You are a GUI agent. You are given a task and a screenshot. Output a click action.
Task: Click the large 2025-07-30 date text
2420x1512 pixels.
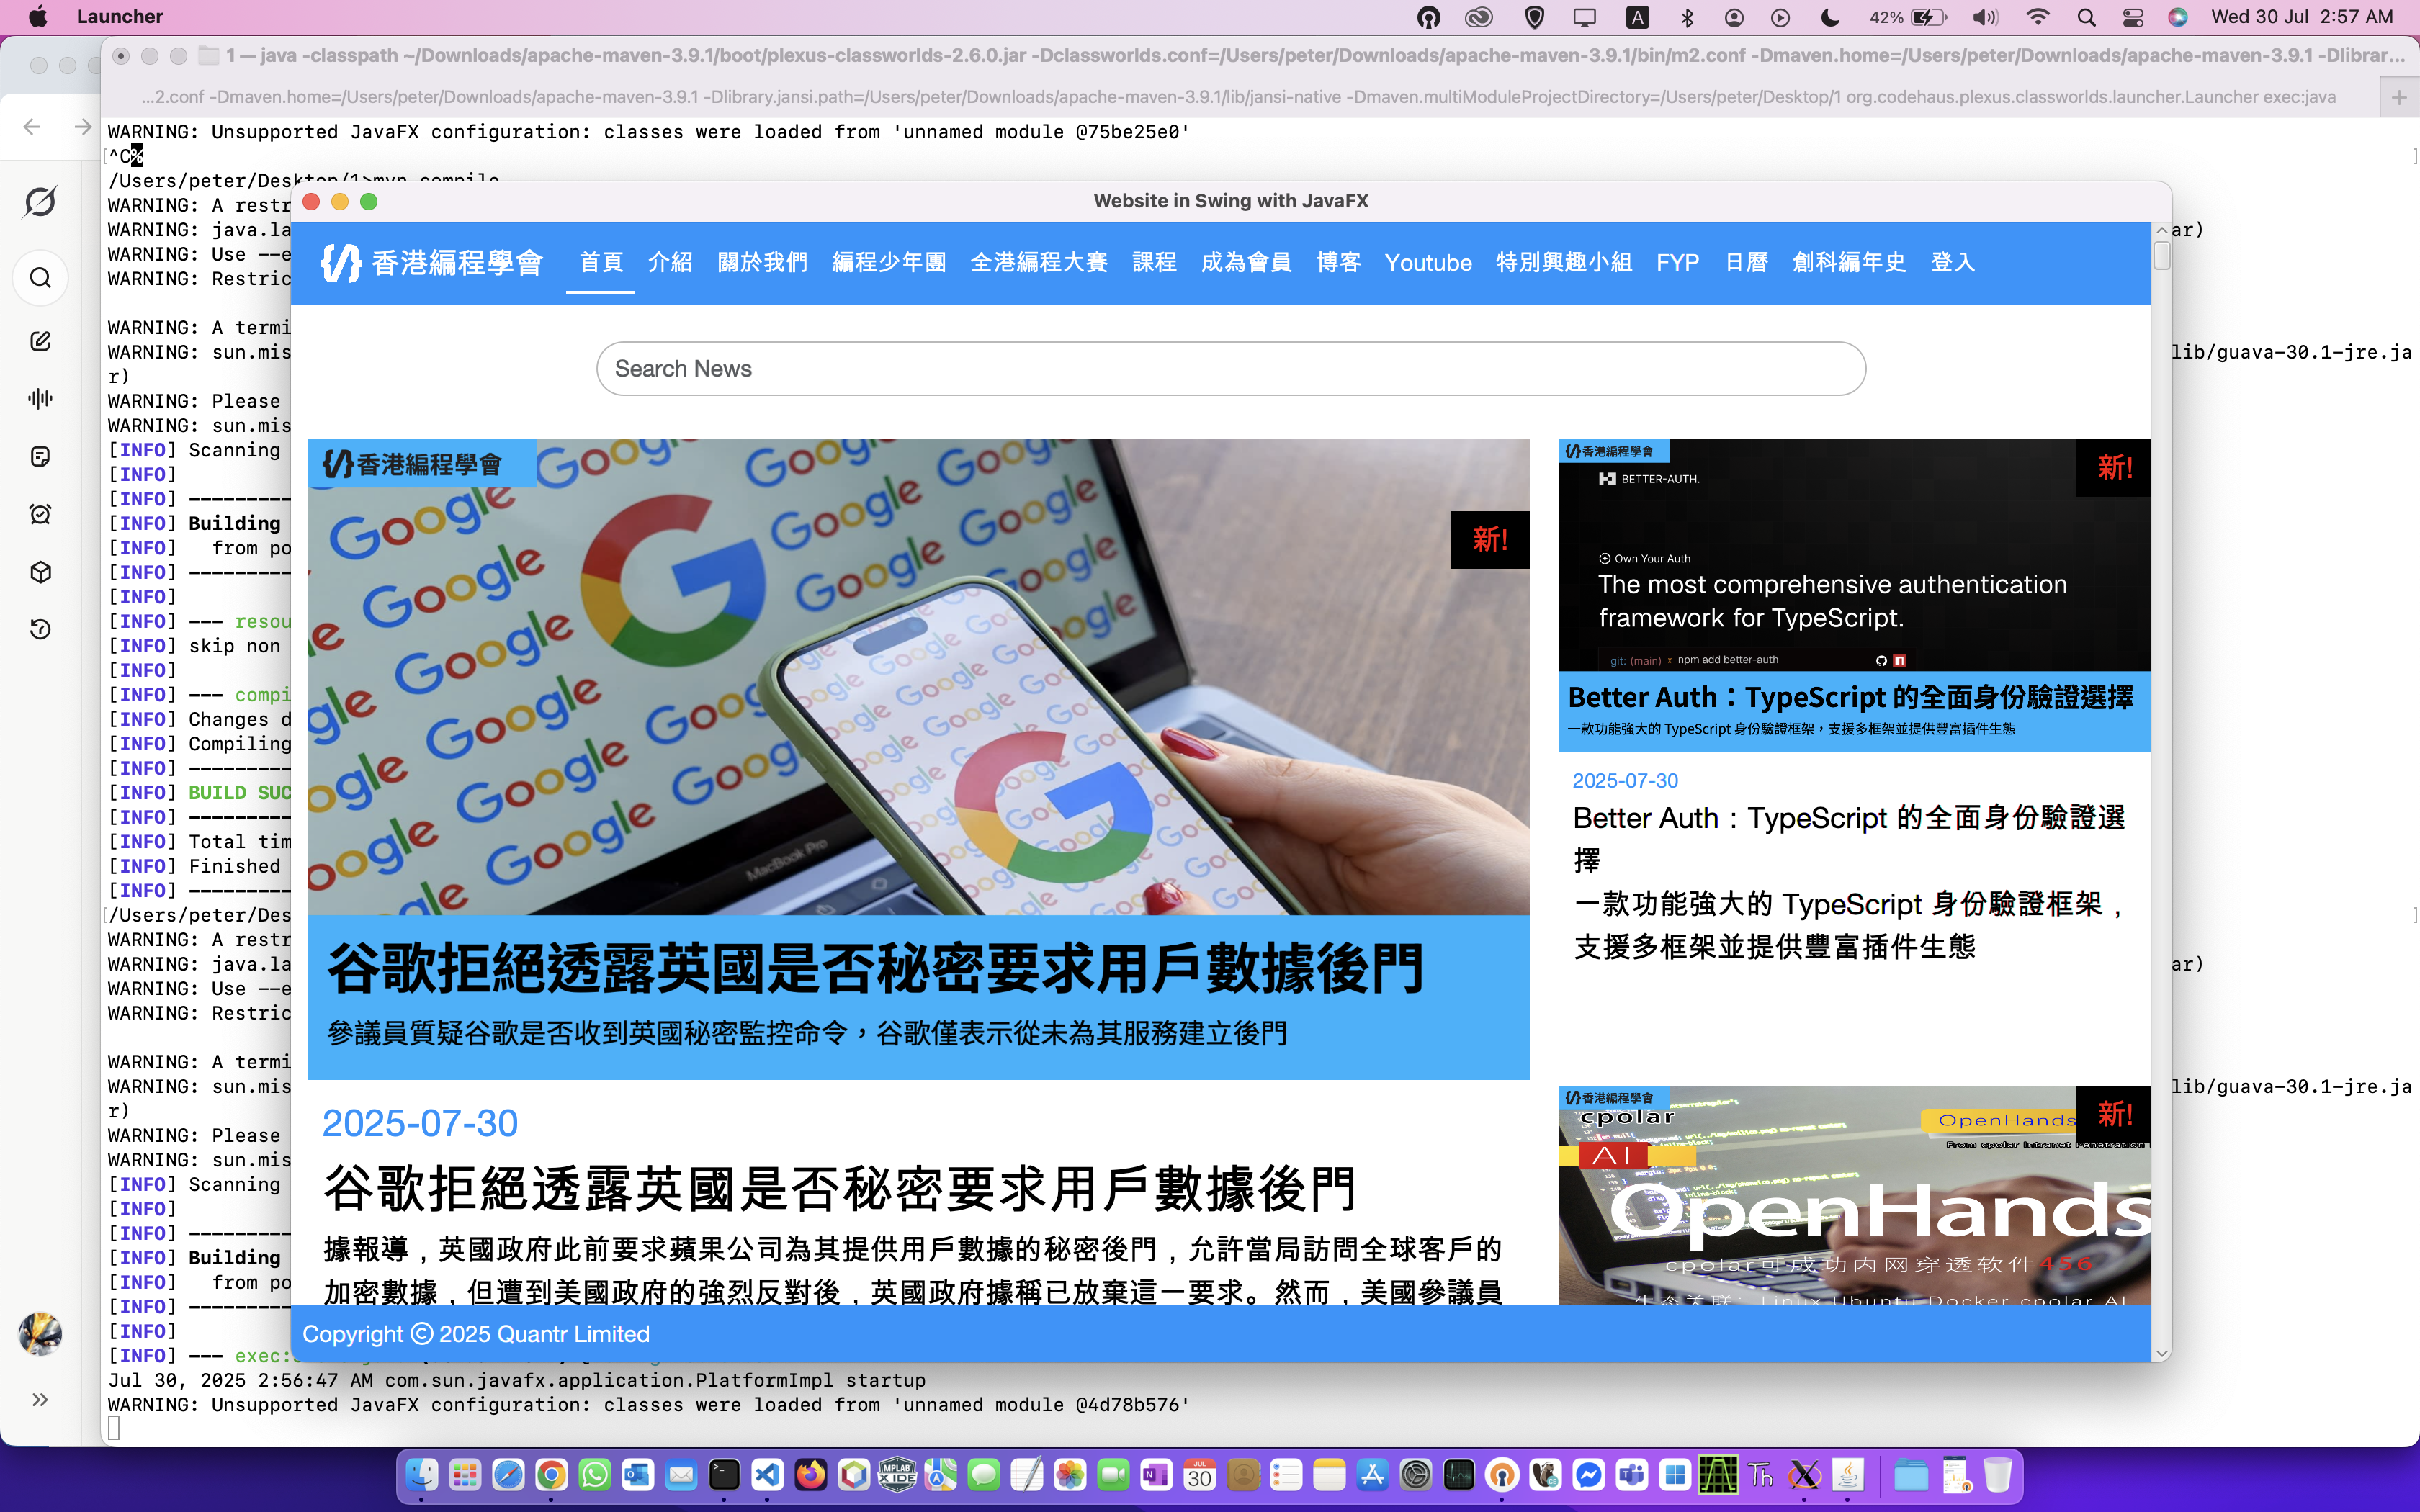tap(420, 1123)
